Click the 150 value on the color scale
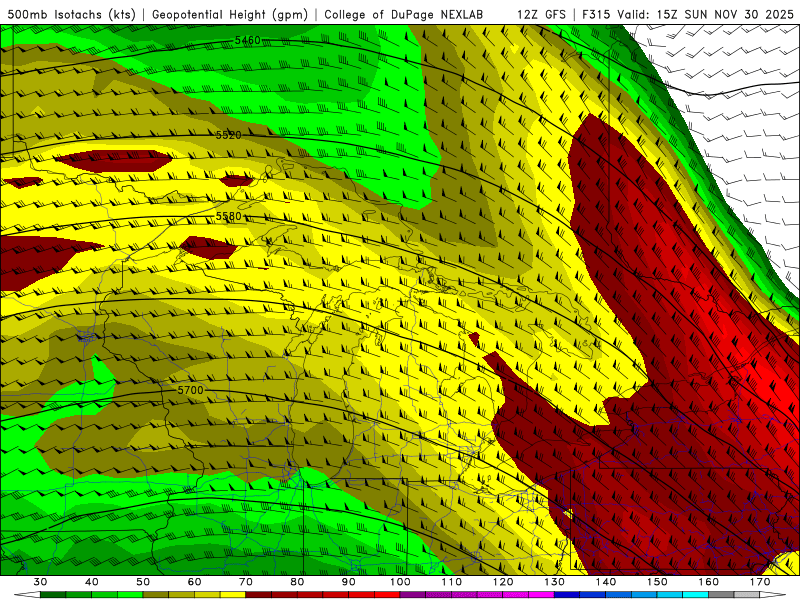Viewport: 800px width, 600px height. tap(657, 582)
